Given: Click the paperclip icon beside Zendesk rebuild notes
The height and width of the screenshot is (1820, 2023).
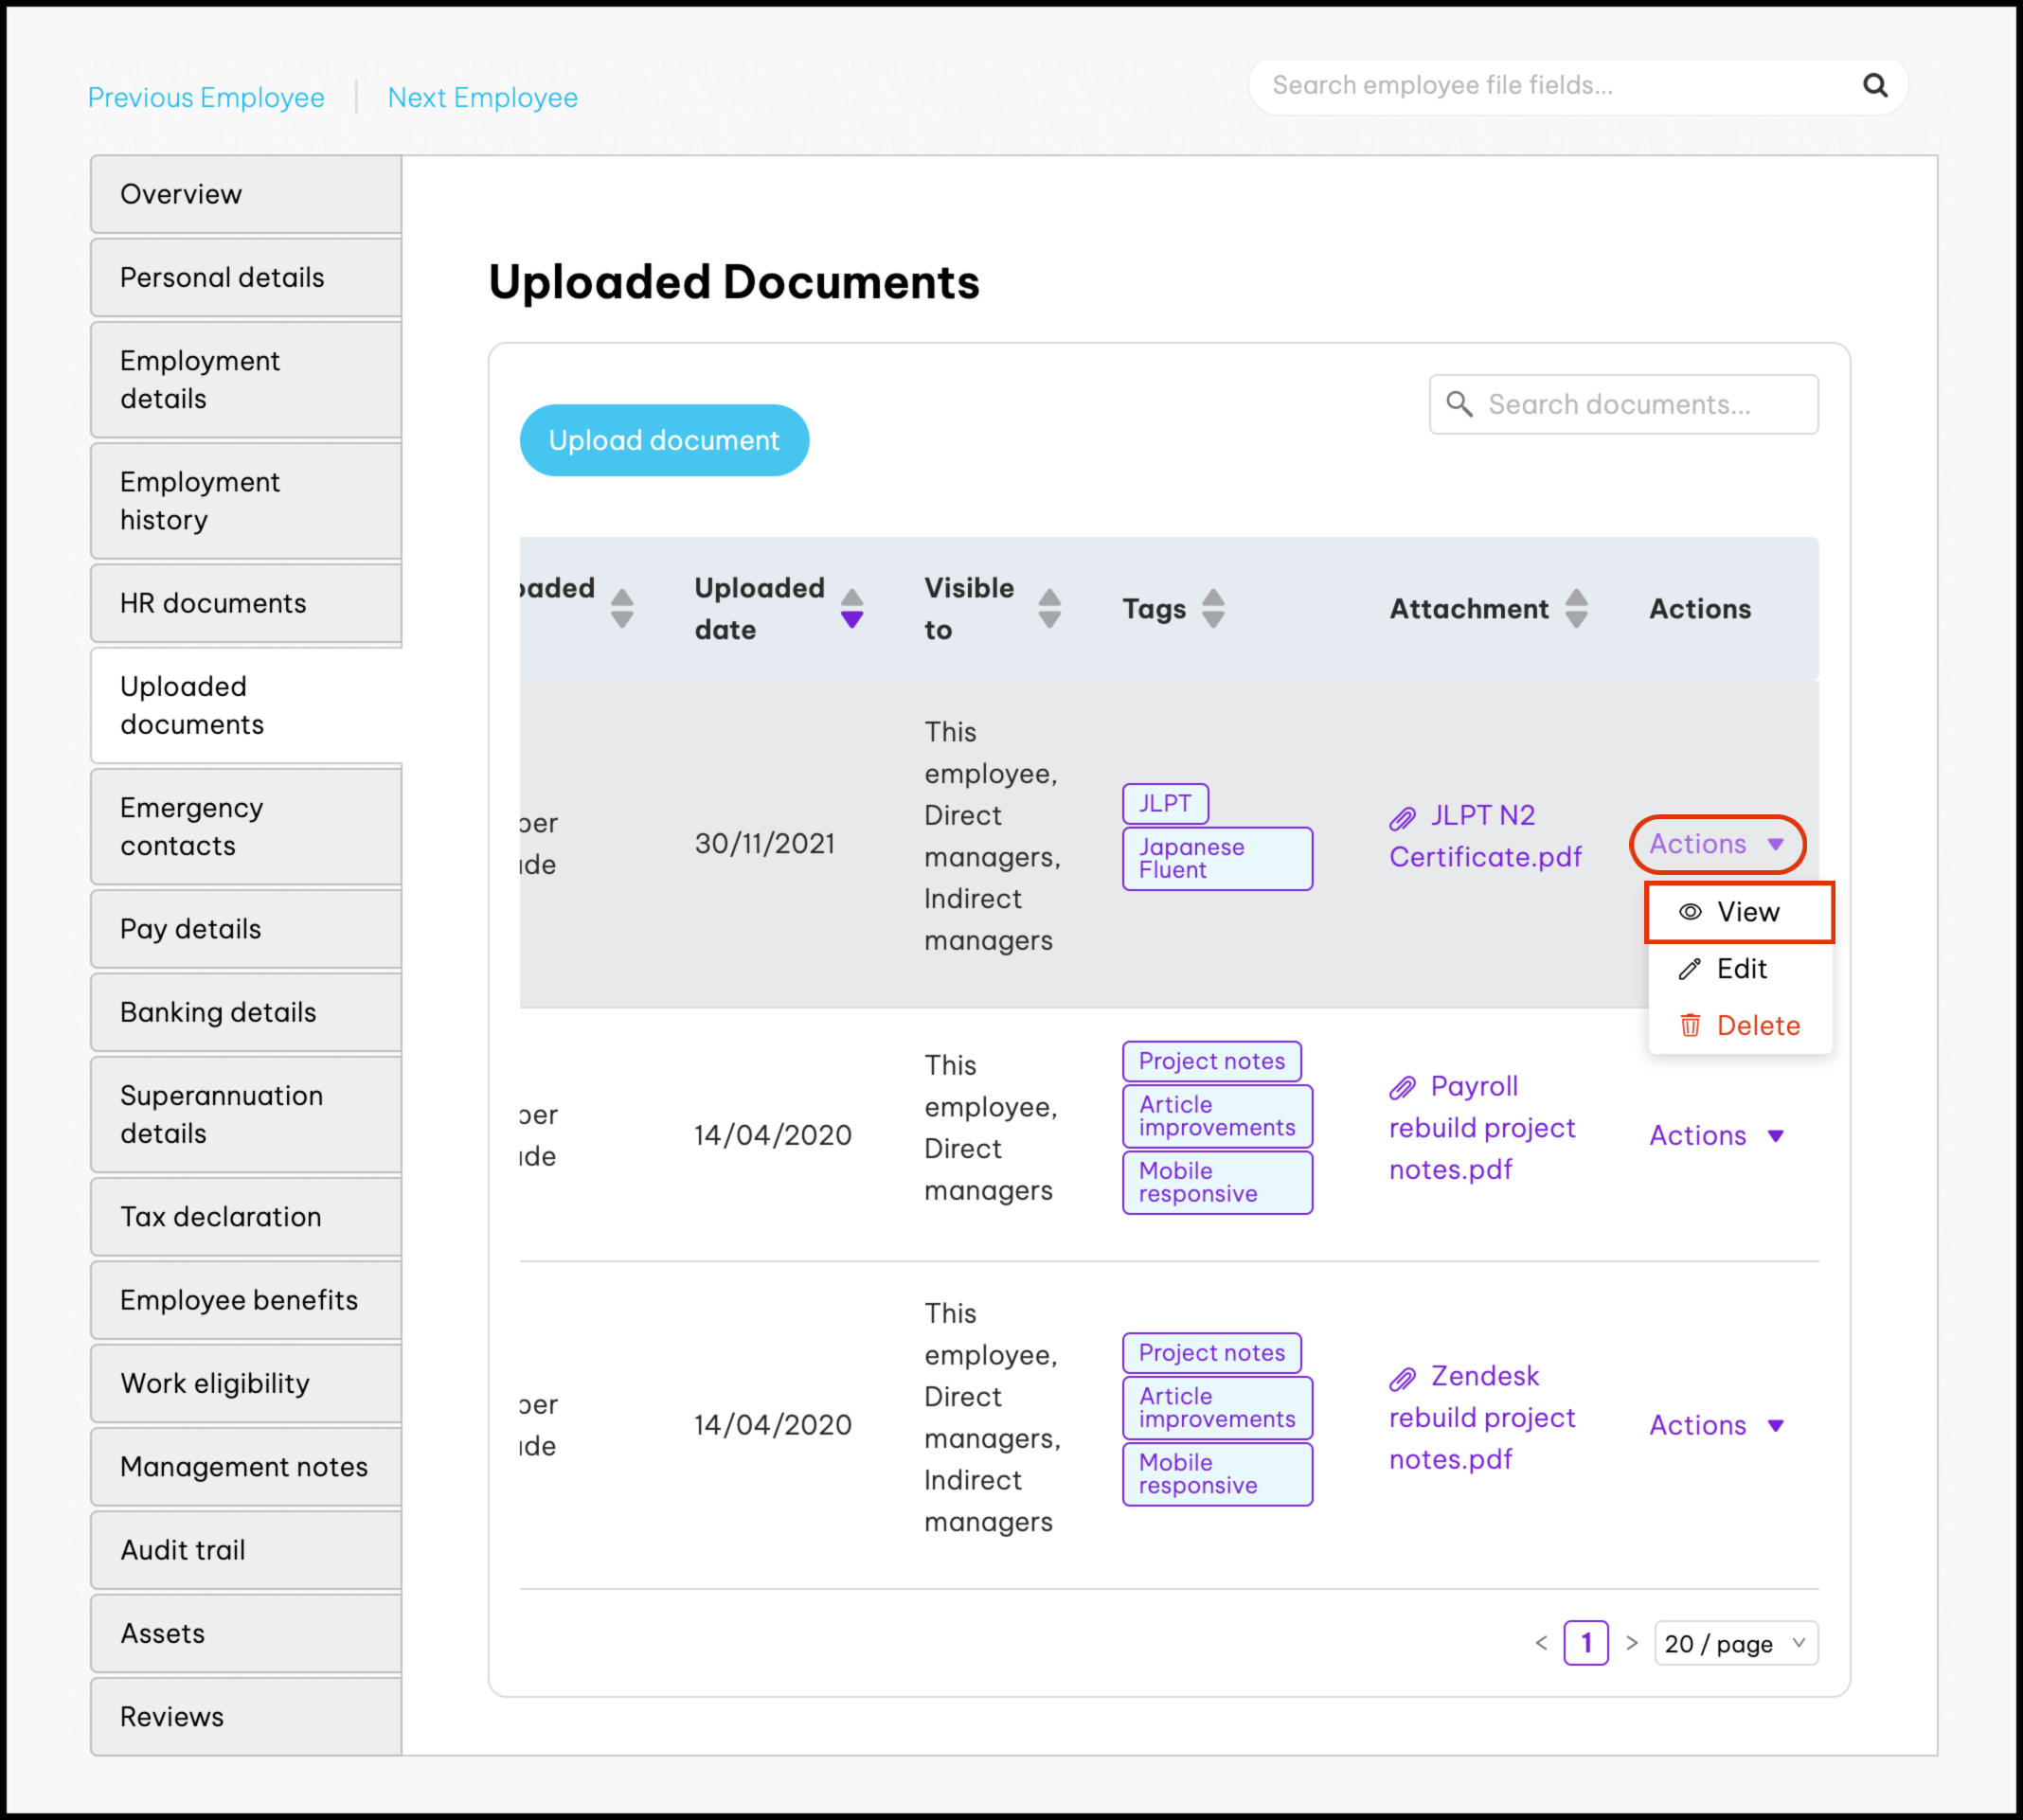Looking at the screenshot, I should point(1402,1379).
